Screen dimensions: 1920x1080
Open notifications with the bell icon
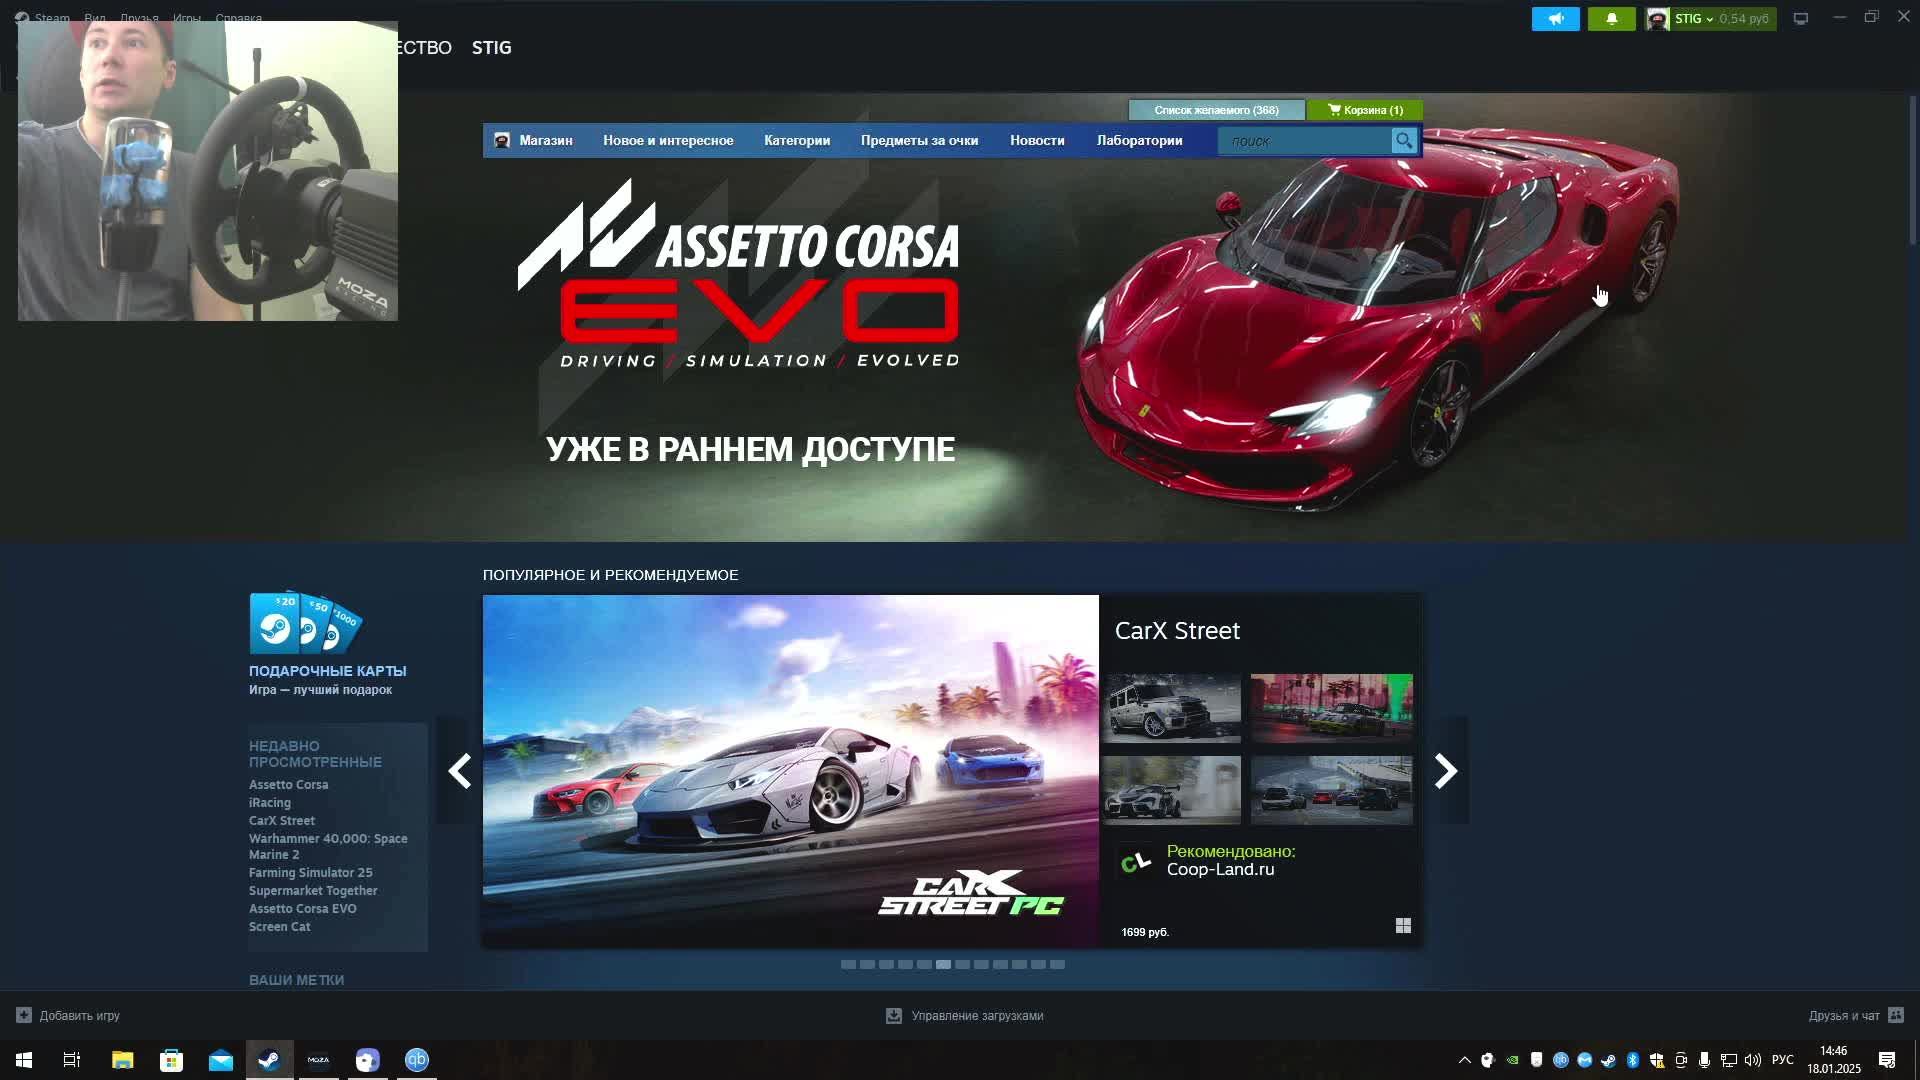coord(1611,18)
